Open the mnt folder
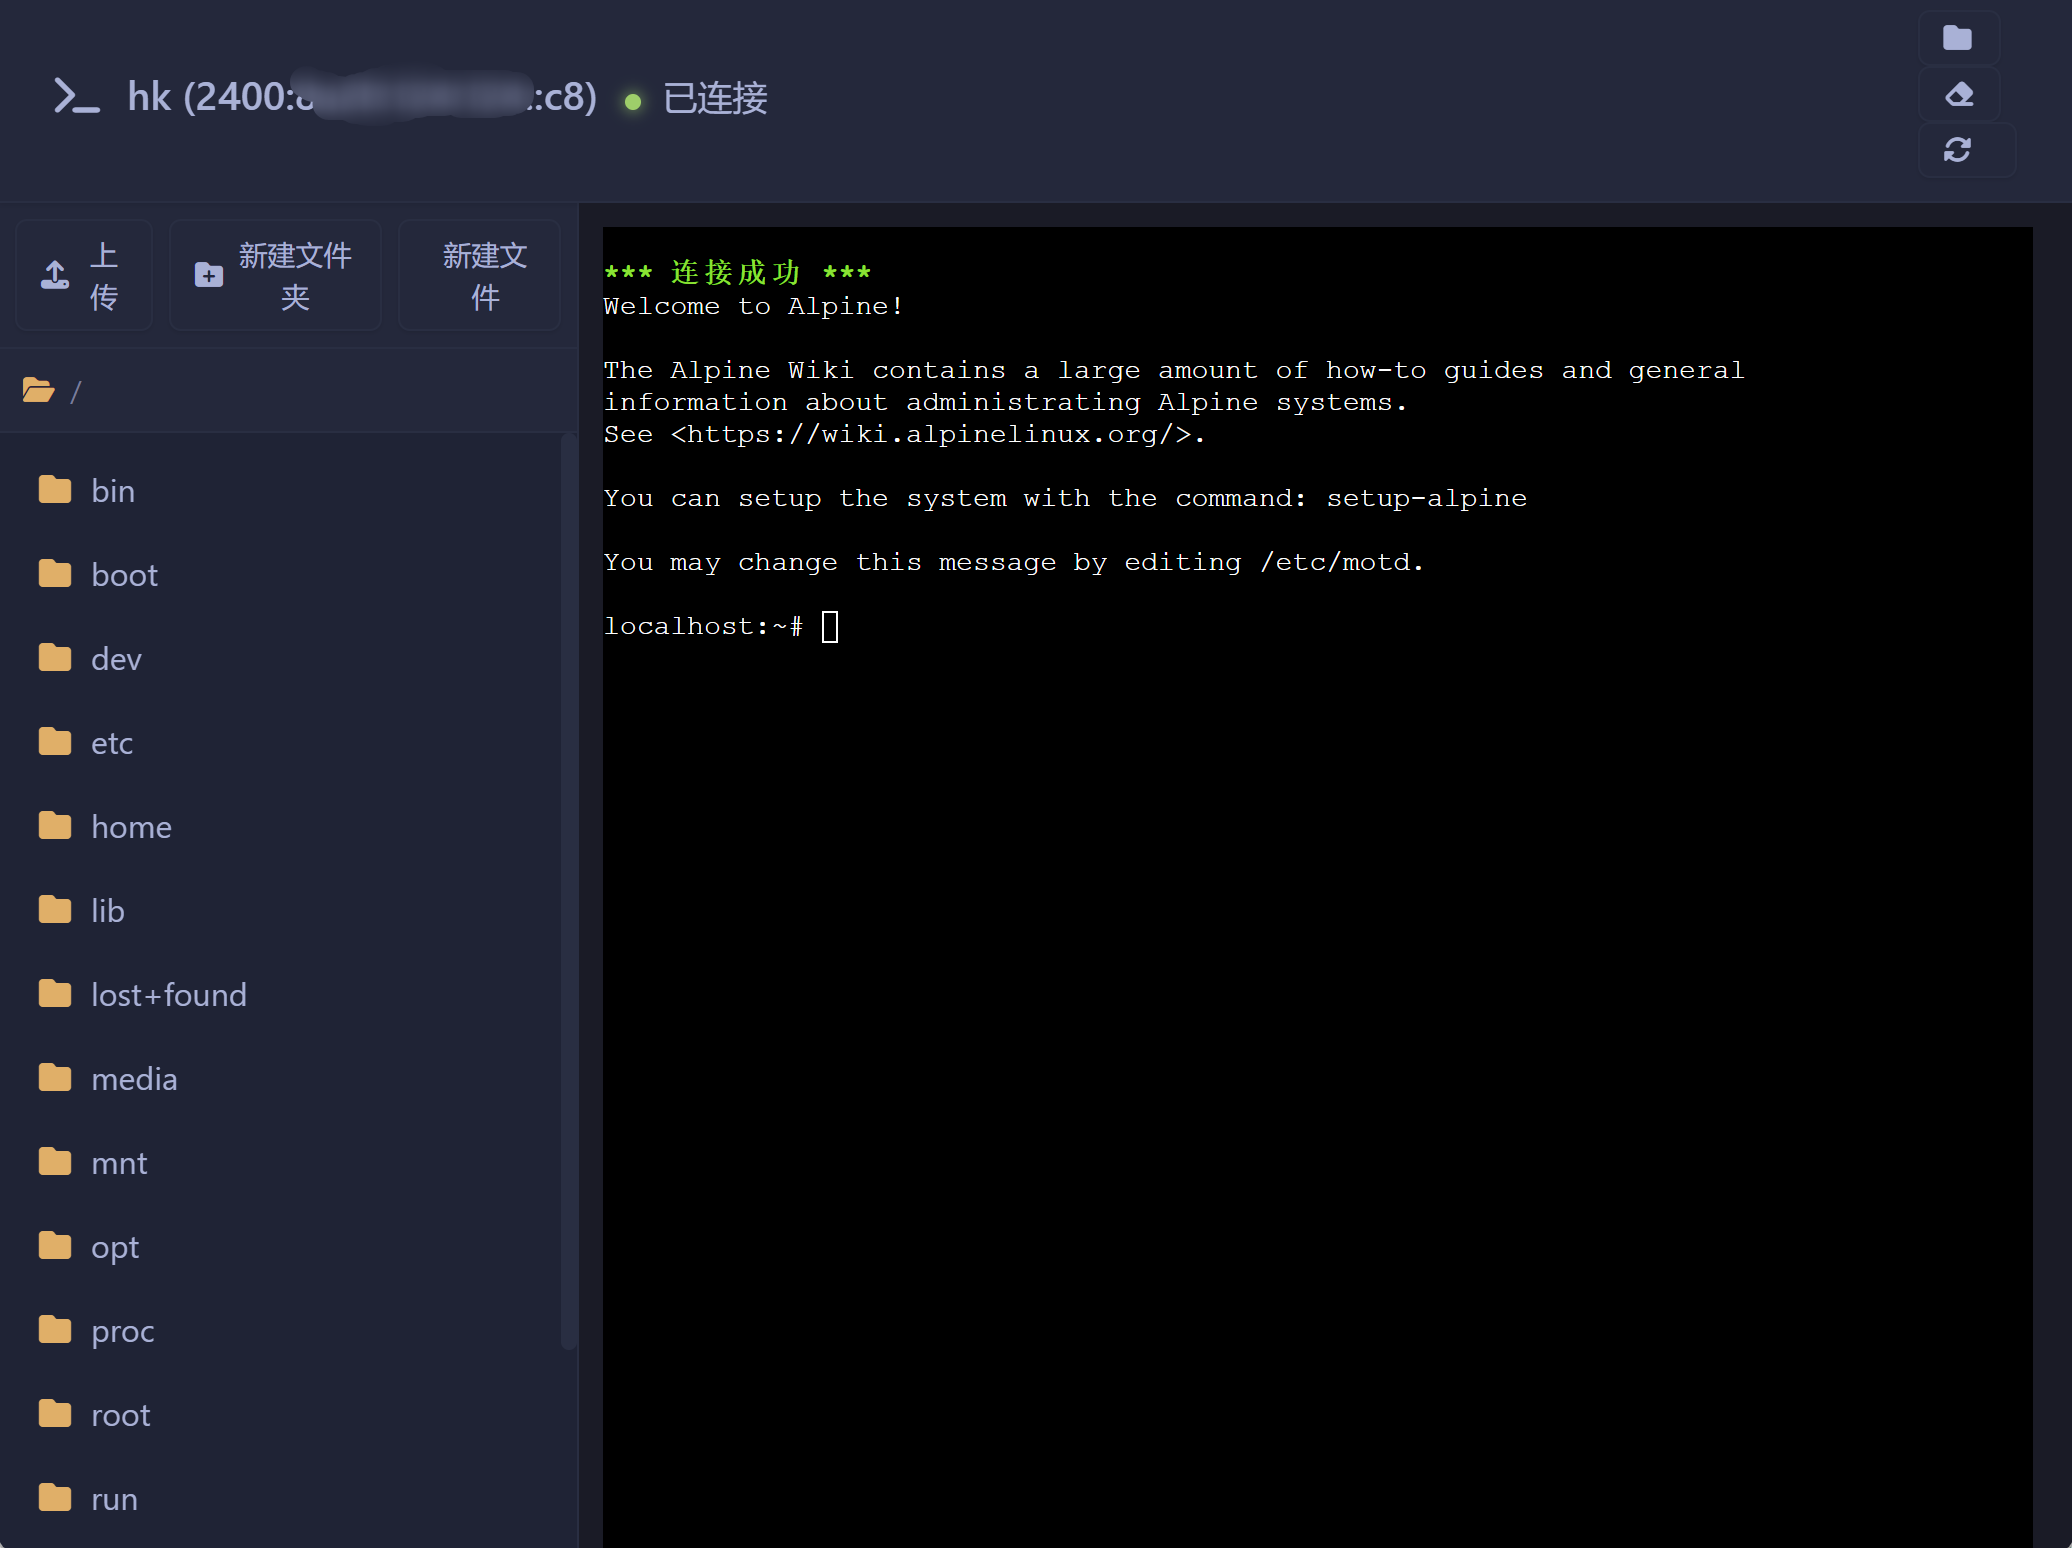Image resolution: width=2072 pixels, height=1548 pixels. coord(280,1162)
